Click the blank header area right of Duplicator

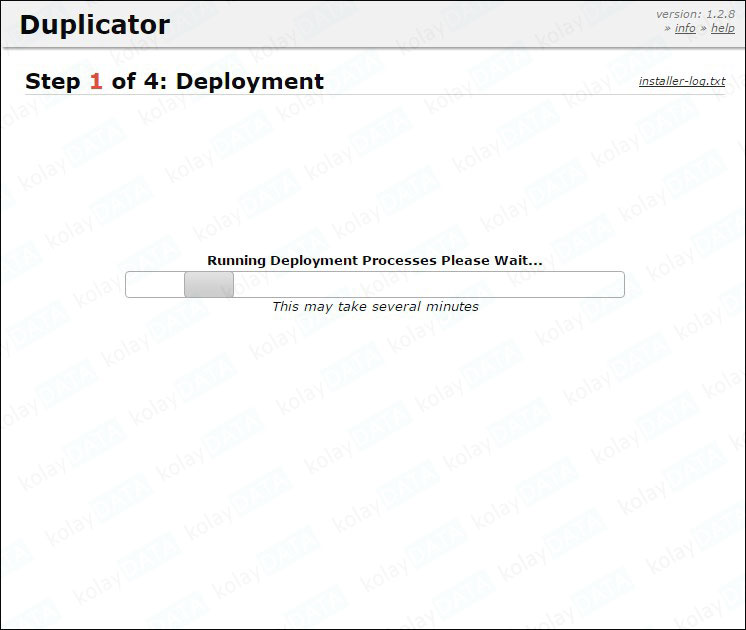[x=400, y=25]
